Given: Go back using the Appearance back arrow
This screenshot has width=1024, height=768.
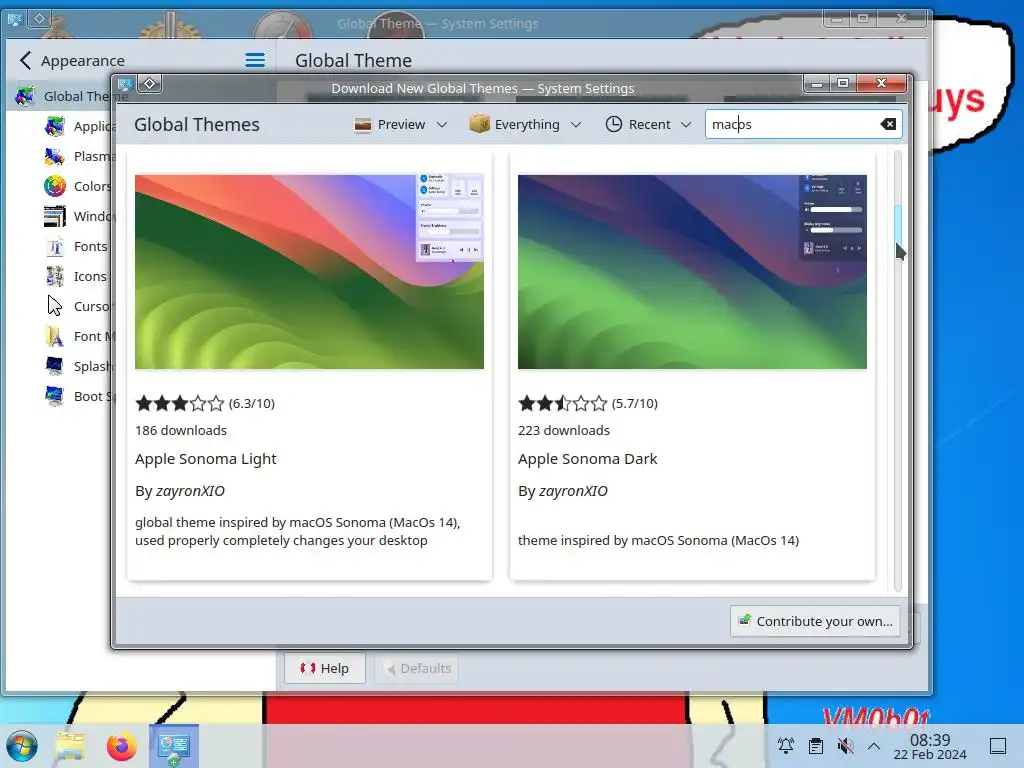Looking at the screenshot, I should (25, 61).
